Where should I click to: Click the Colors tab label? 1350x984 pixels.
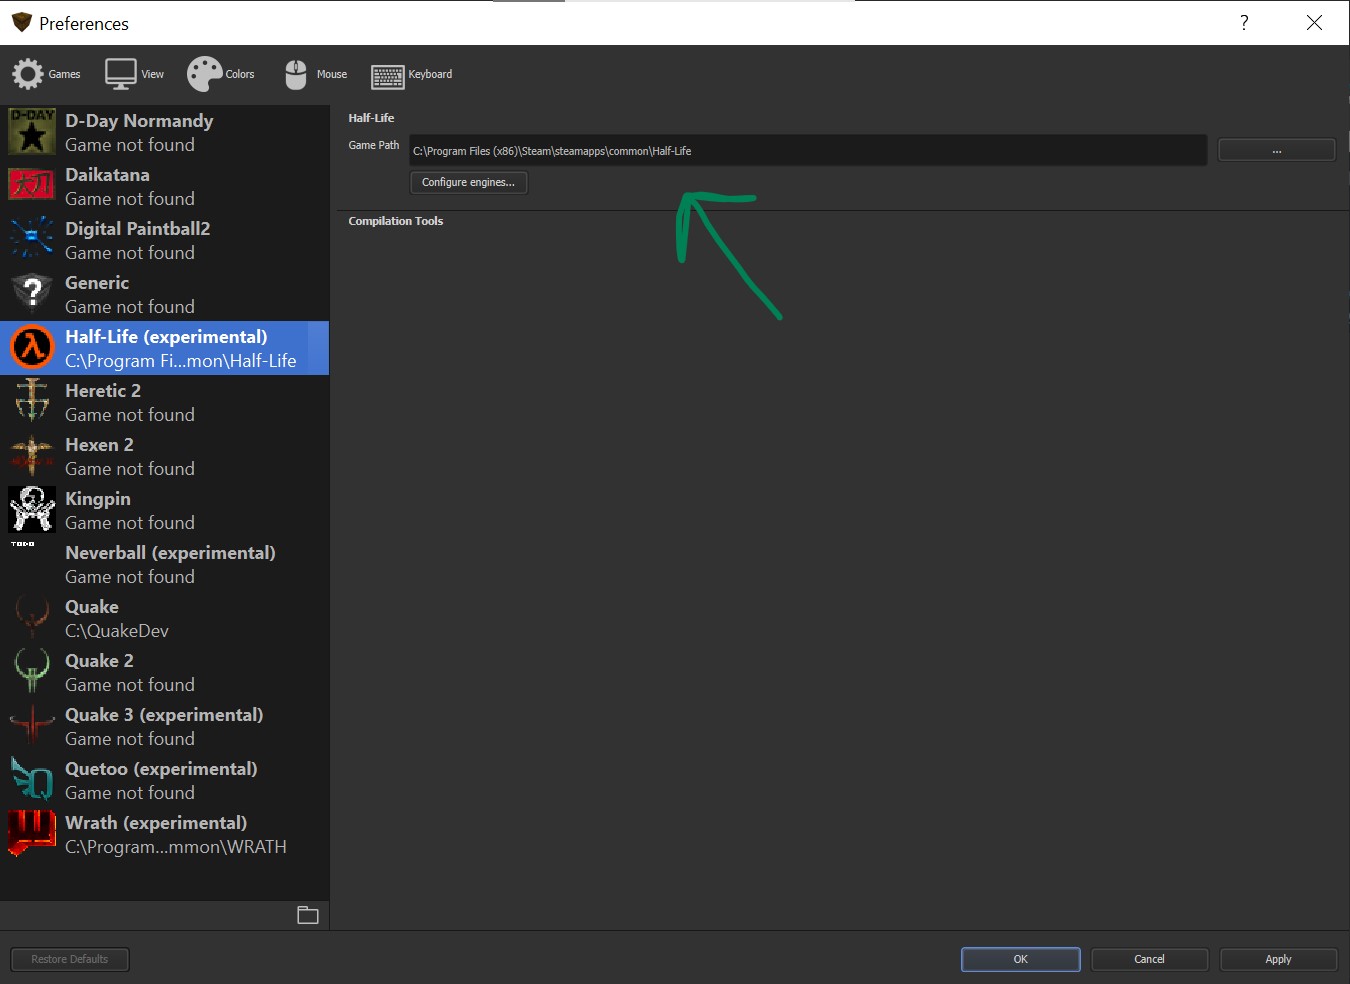pos(240,74)
